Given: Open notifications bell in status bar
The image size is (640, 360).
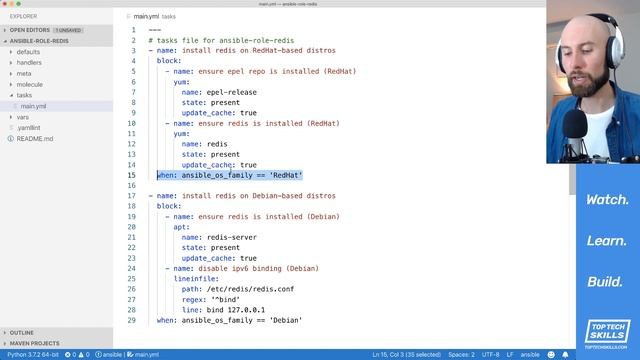Looking at the screenshot, I should 565,355.
